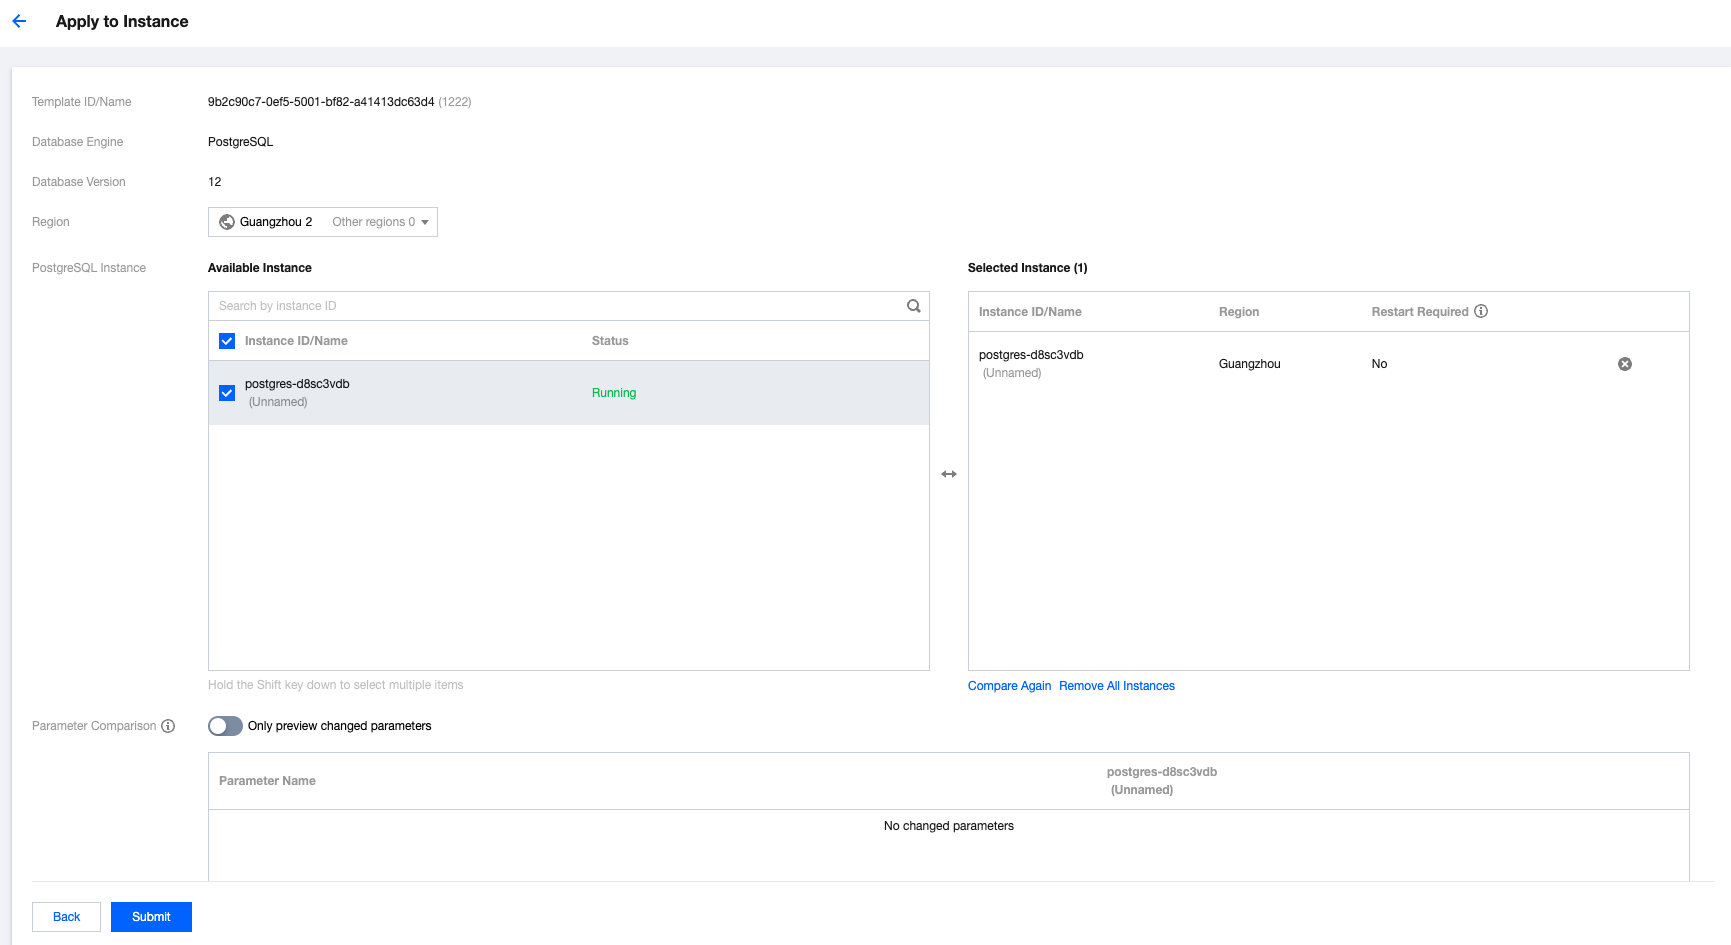Uncheck the postgres-d8sc3vdb instance checkbox
The image size is (1731, 945).
(227, 393)
